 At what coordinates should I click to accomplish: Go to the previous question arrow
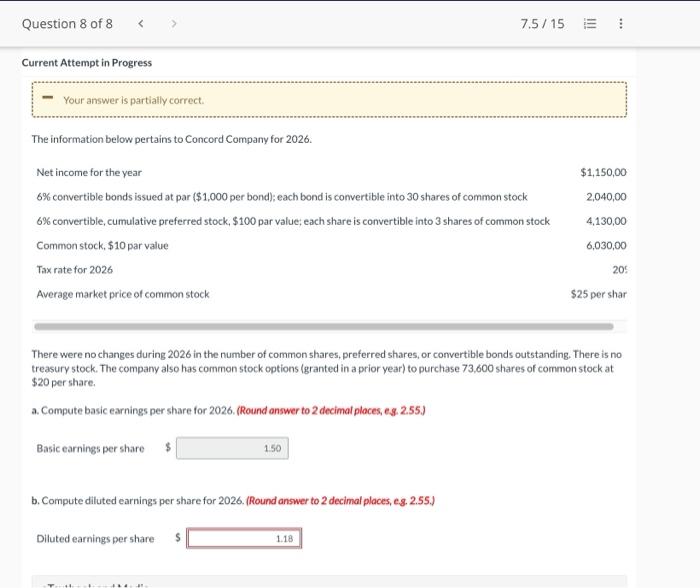pos(141,24)
